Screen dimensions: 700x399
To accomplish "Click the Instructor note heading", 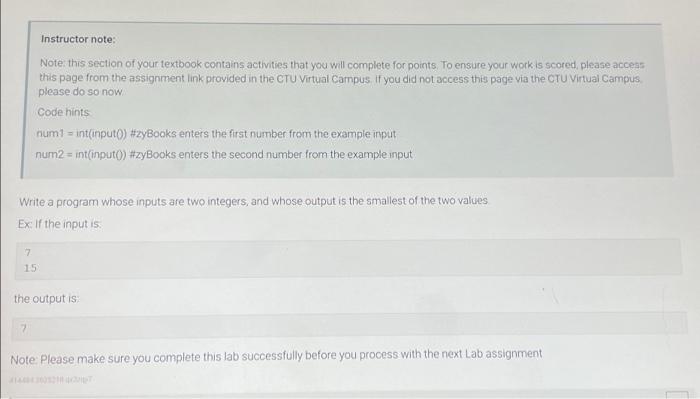I will [78, 39].
